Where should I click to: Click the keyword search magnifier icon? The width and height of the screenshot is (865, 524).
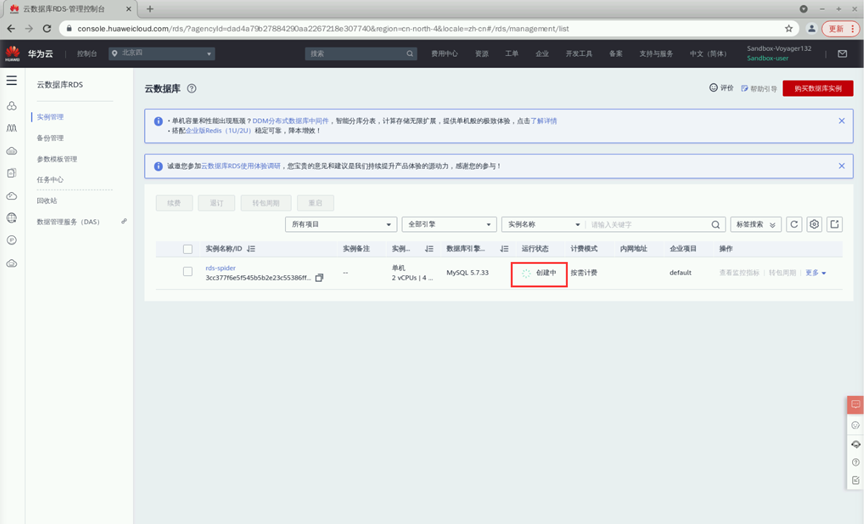716,224
